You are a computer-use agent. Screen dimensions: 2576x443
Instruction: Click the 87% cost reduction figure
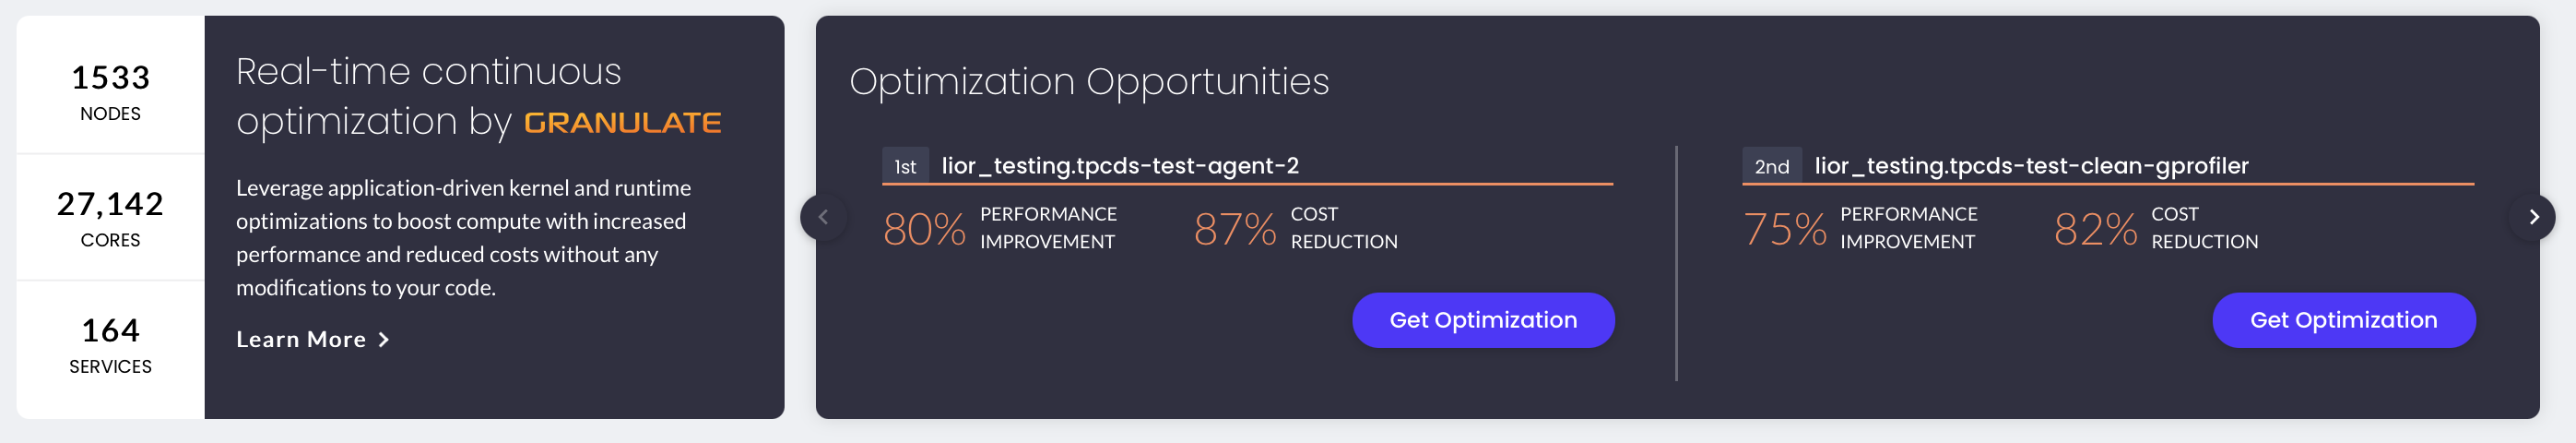pyautogui.click(x=1235, y=229)
